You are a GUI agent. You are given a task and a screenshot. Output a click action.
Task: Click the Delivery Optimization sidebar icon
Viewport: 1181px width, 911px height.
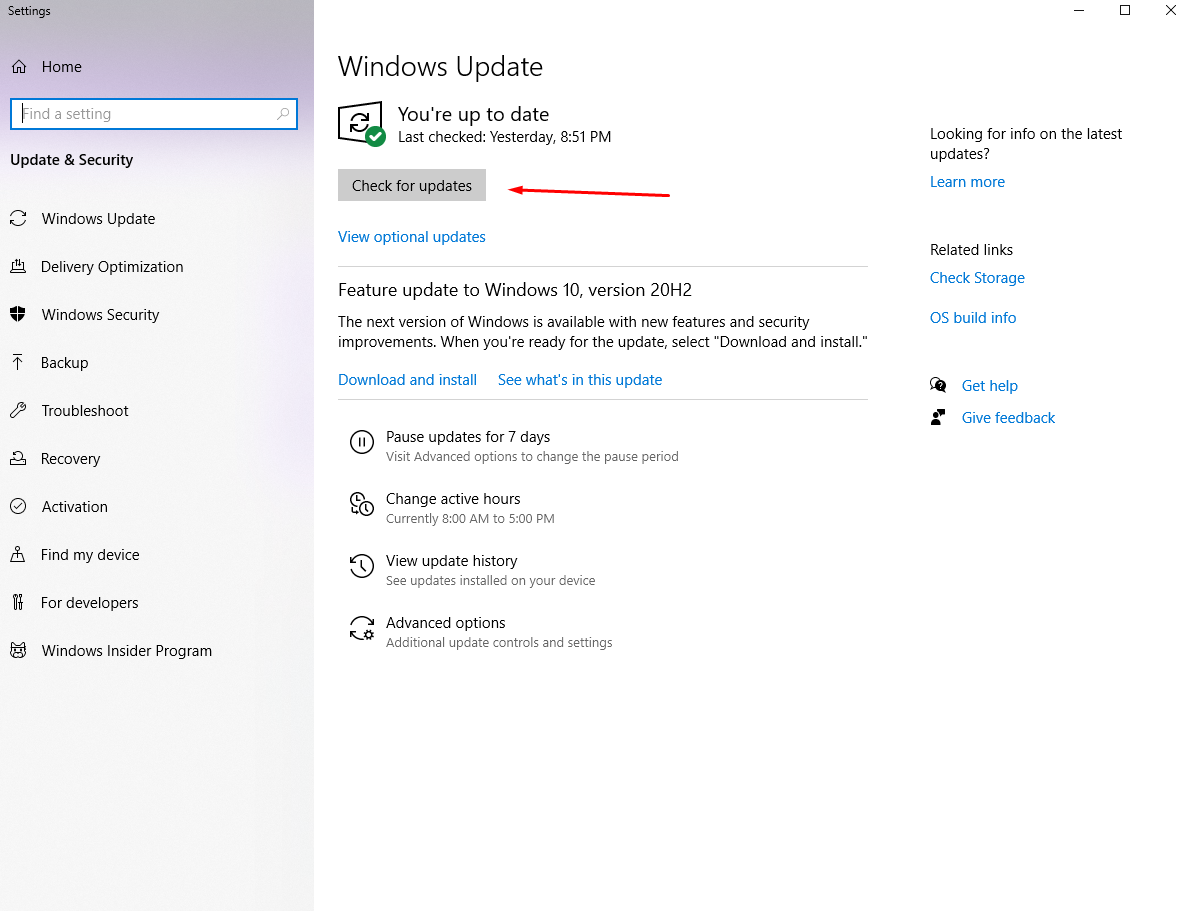point(18,267)
